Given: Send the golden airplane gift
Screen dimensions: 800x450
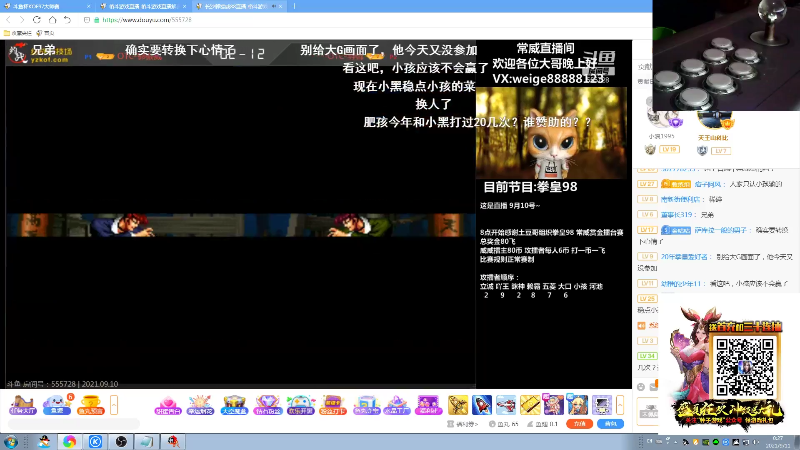Looking at the screenshot, I should [458, 405].
